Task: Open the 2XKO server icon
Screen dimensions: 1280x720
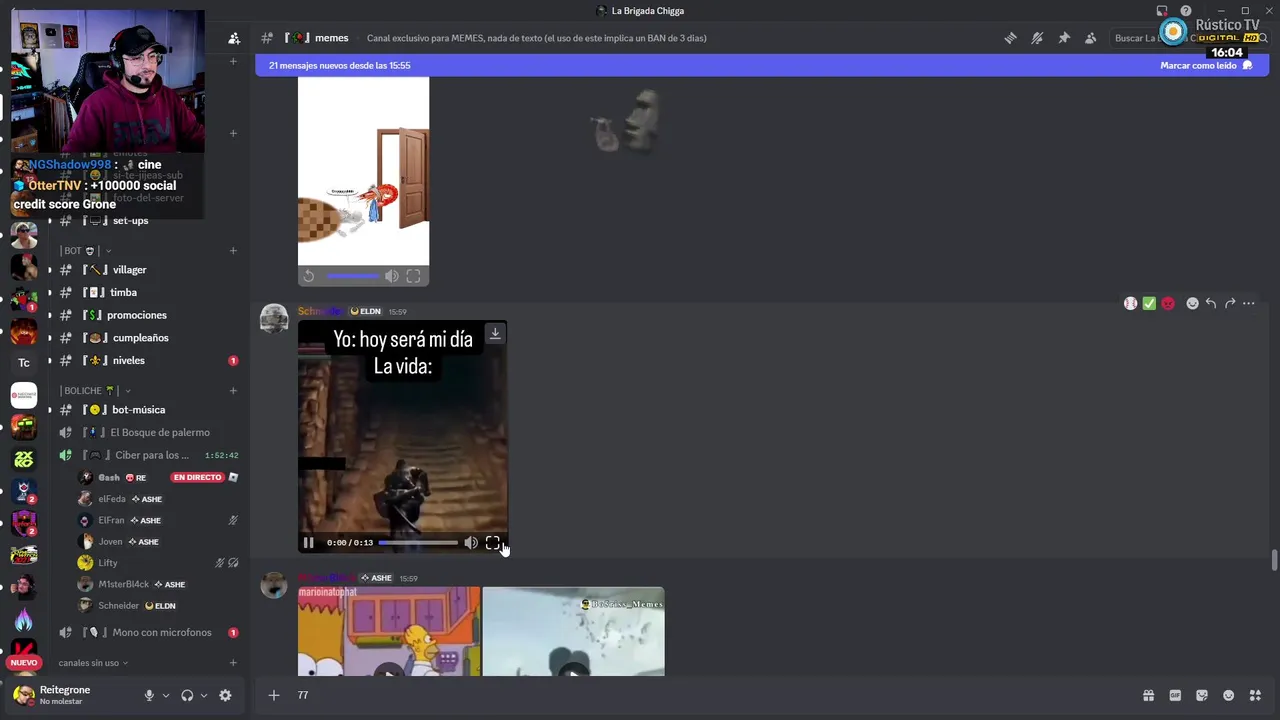Action: pyautogui.click(x=24, y=459)
